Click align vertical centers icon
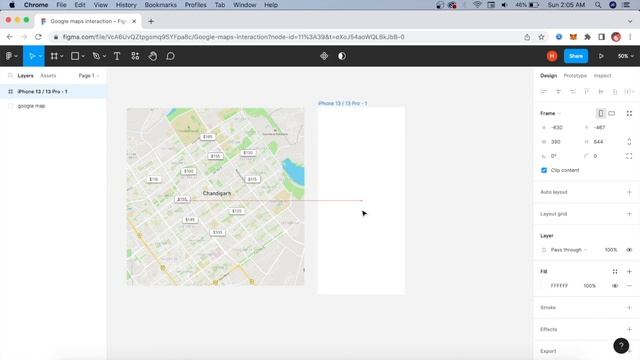This screenshot has width=640, height=360. [601, 91]
